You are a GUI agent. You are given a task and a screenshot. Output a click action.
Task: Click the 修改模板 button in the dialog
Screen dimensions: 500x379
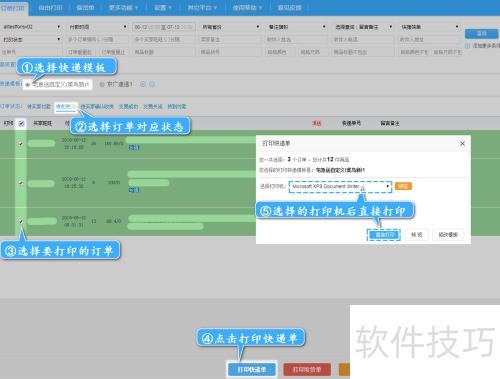448,235
